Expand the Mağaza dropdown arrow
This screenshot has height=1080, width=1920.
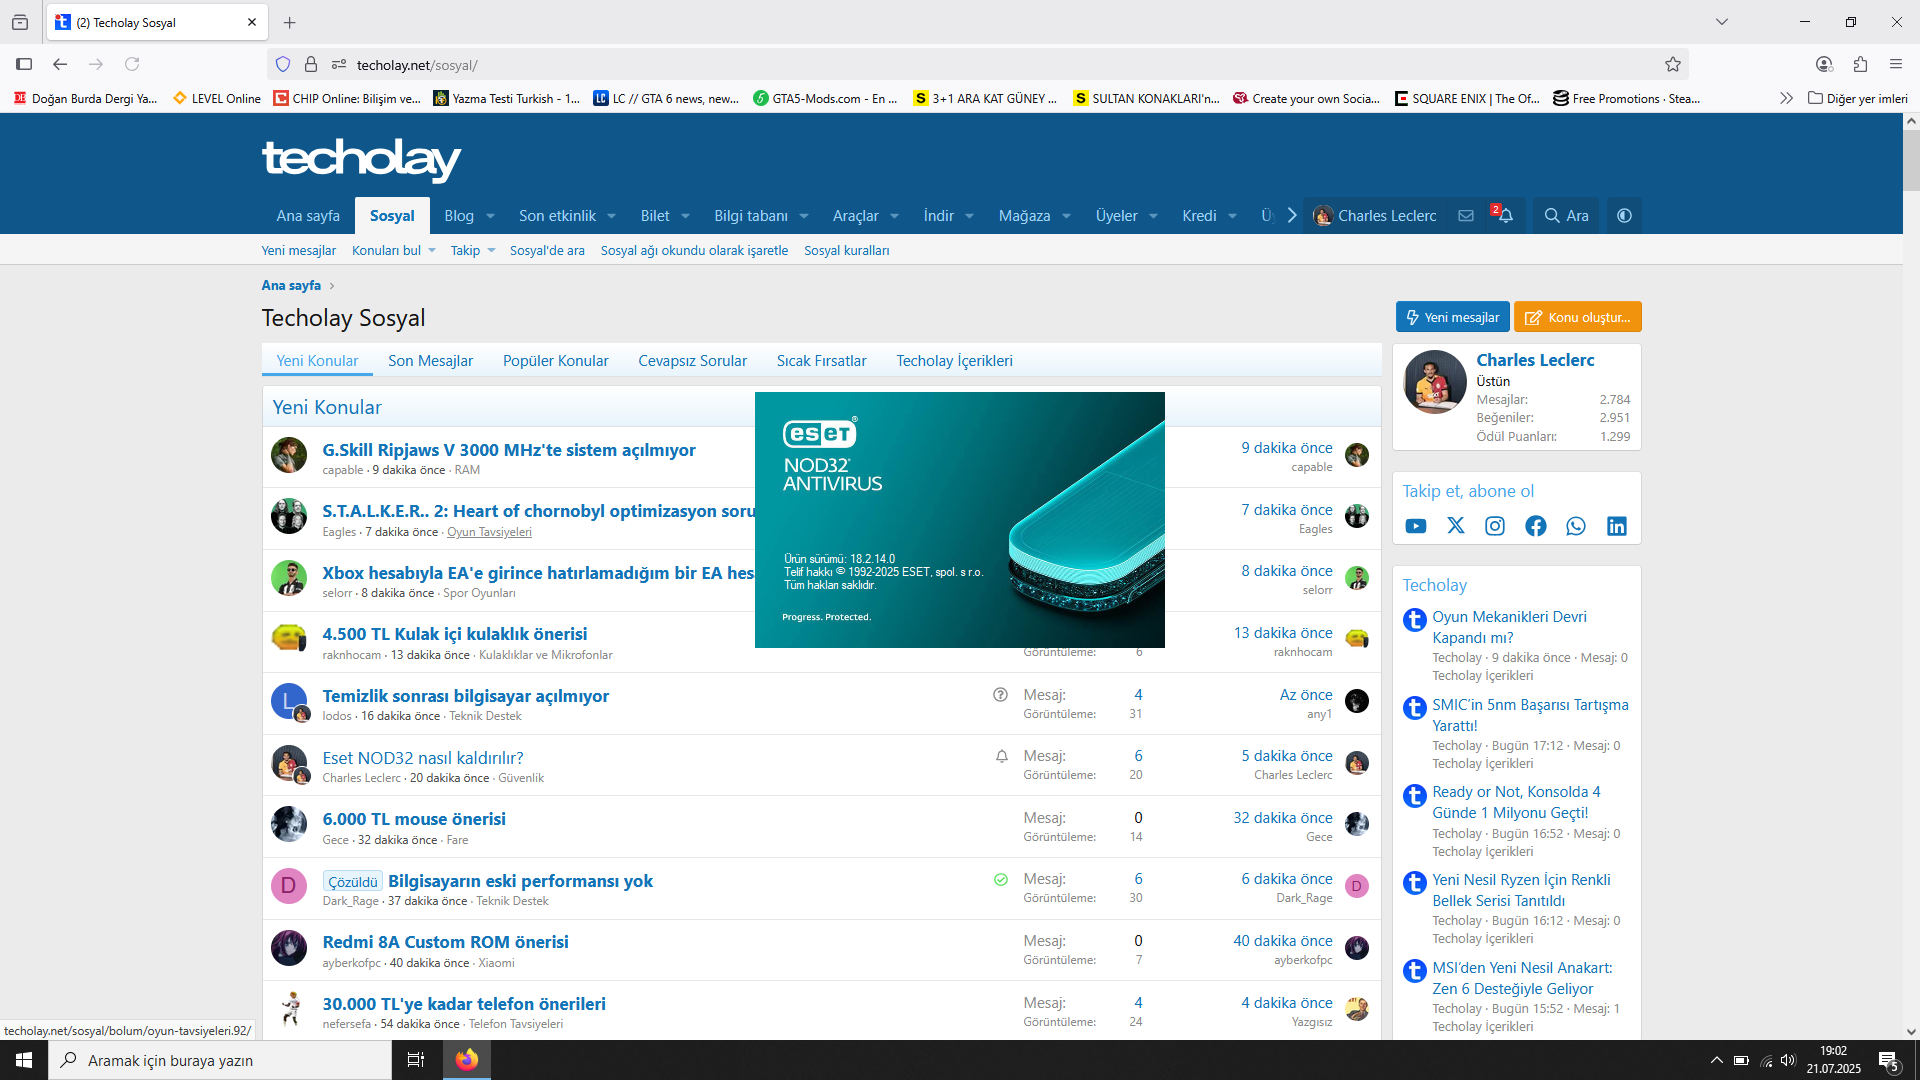(x=1067, y=216)
